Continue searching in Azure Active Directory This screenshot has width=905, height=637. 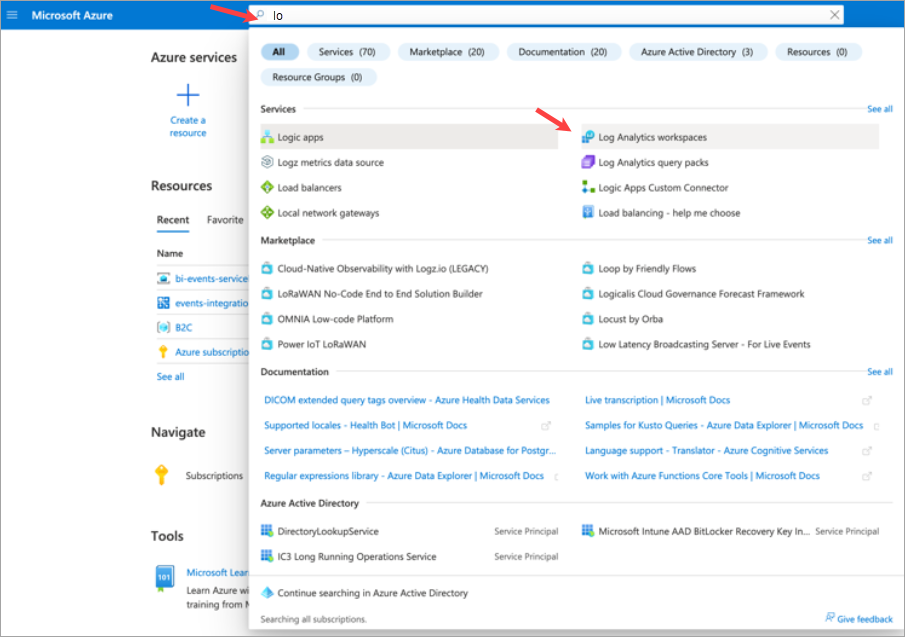tap(372, 593)
